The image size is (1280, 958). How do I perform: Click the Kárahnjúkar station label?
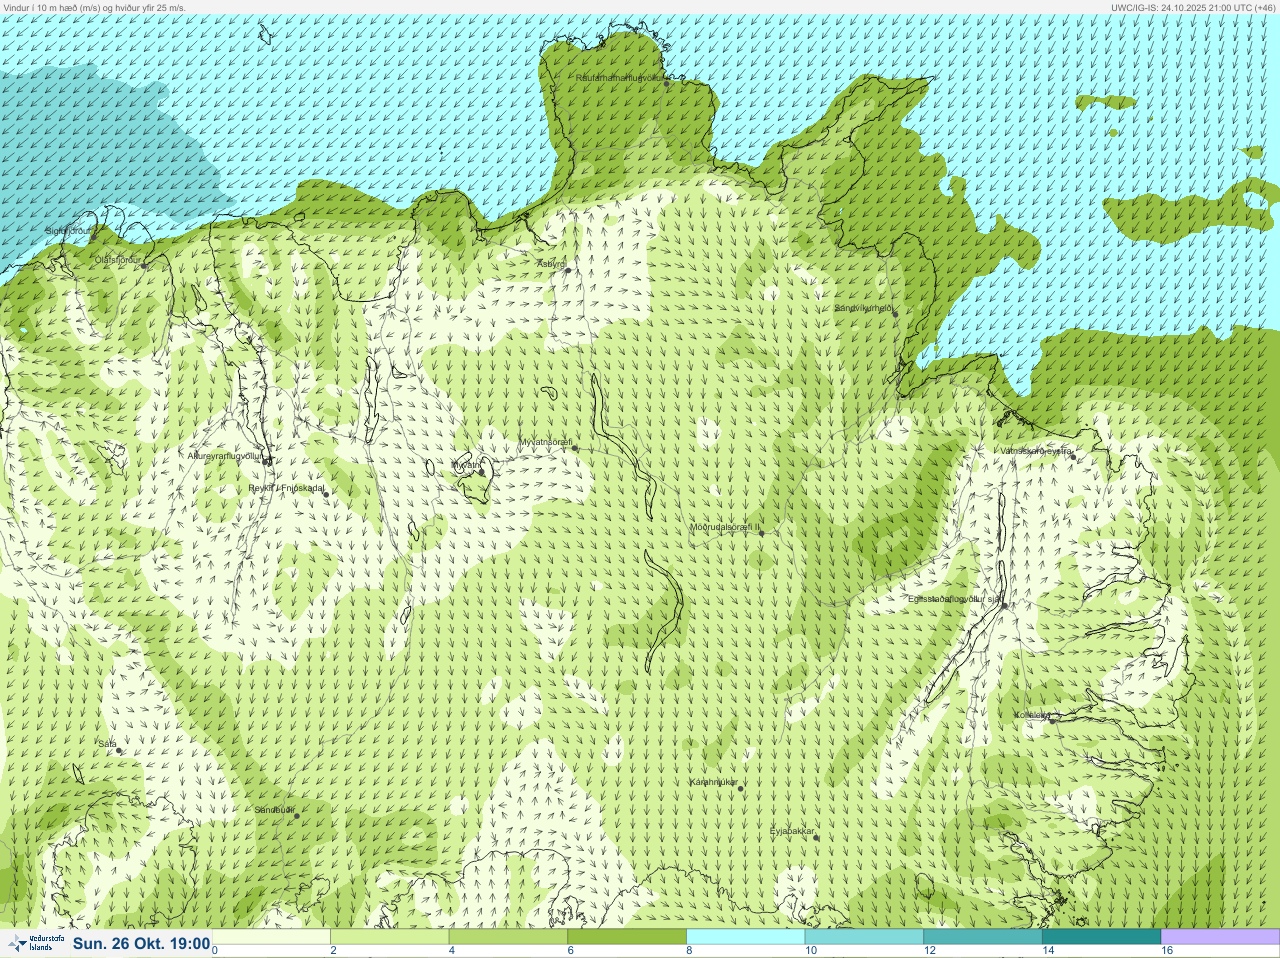714,782
